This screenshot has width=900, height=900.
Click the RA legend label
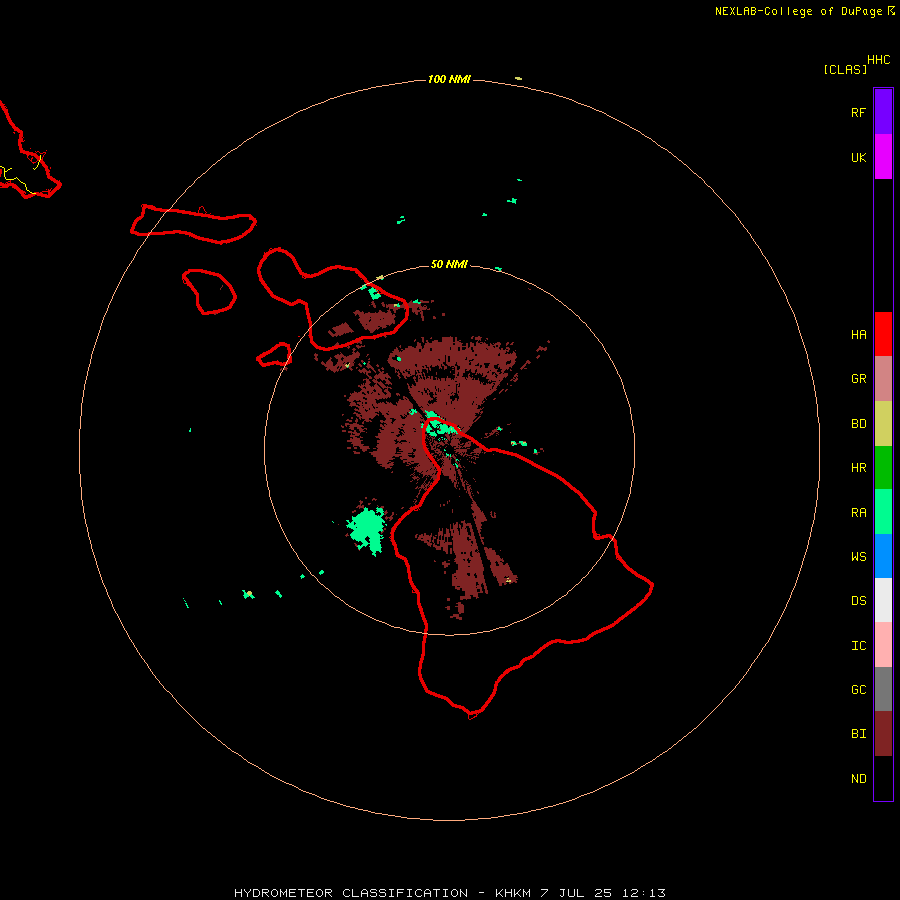point(858,513)
